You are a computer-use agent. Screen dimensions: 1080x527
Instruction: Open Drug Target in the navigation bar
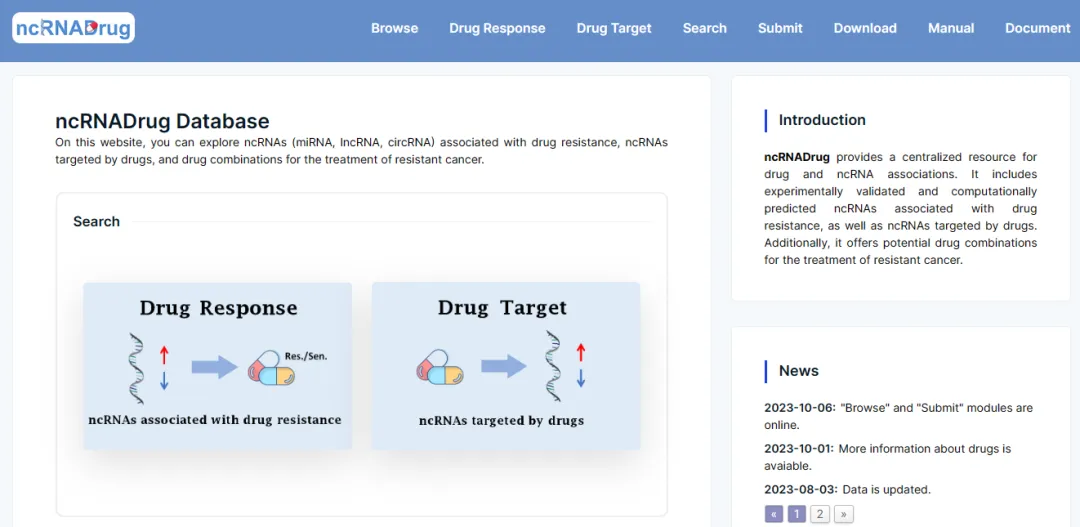tap(614, 28)
